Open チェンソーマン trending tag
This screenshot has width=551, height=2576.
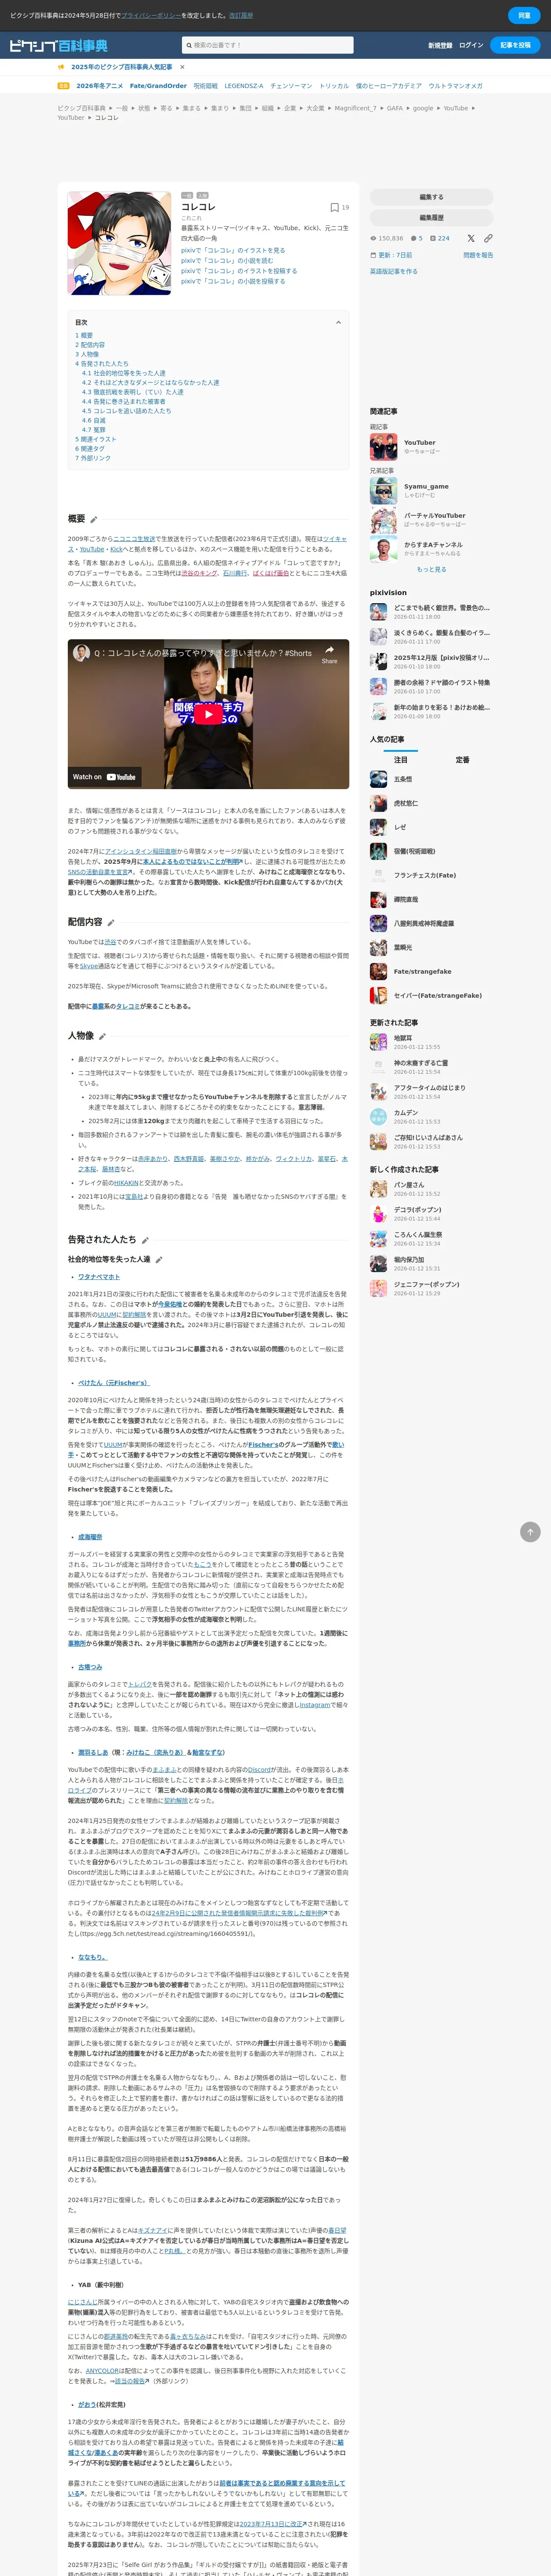(291, 86)
